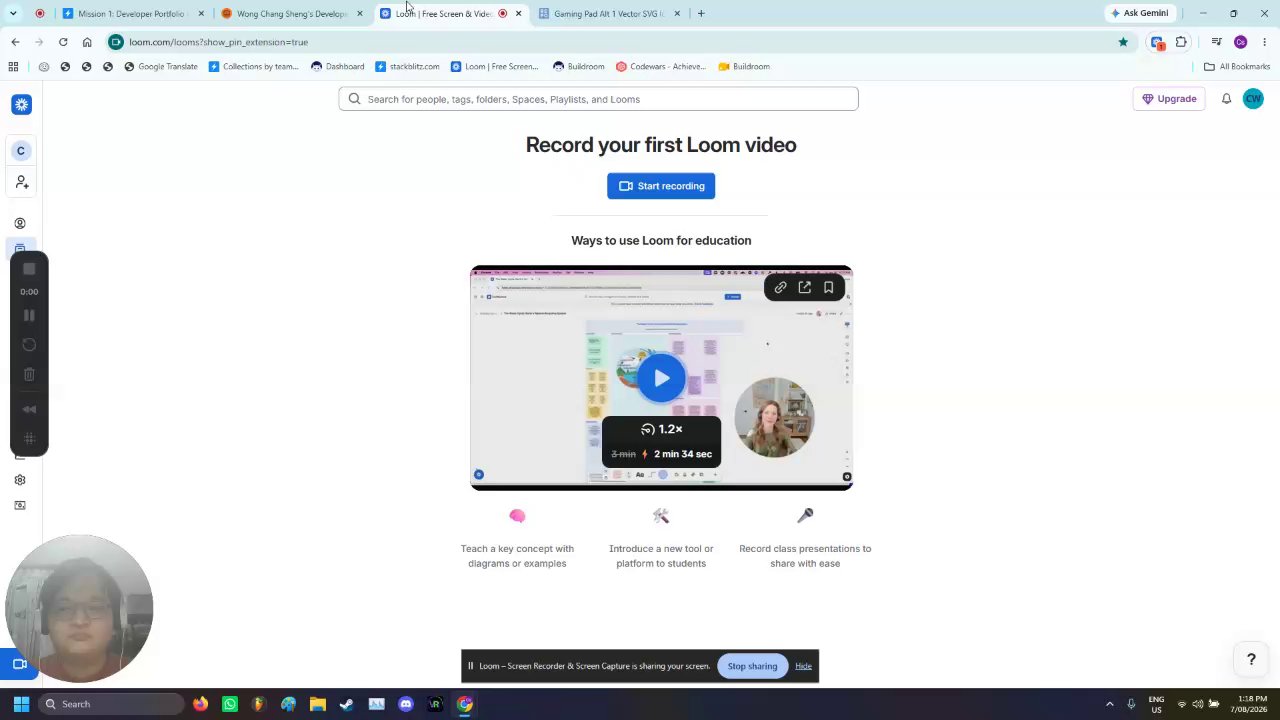Close the Mission 1: Developer Portfolio tab

click(x=201, y=14)
